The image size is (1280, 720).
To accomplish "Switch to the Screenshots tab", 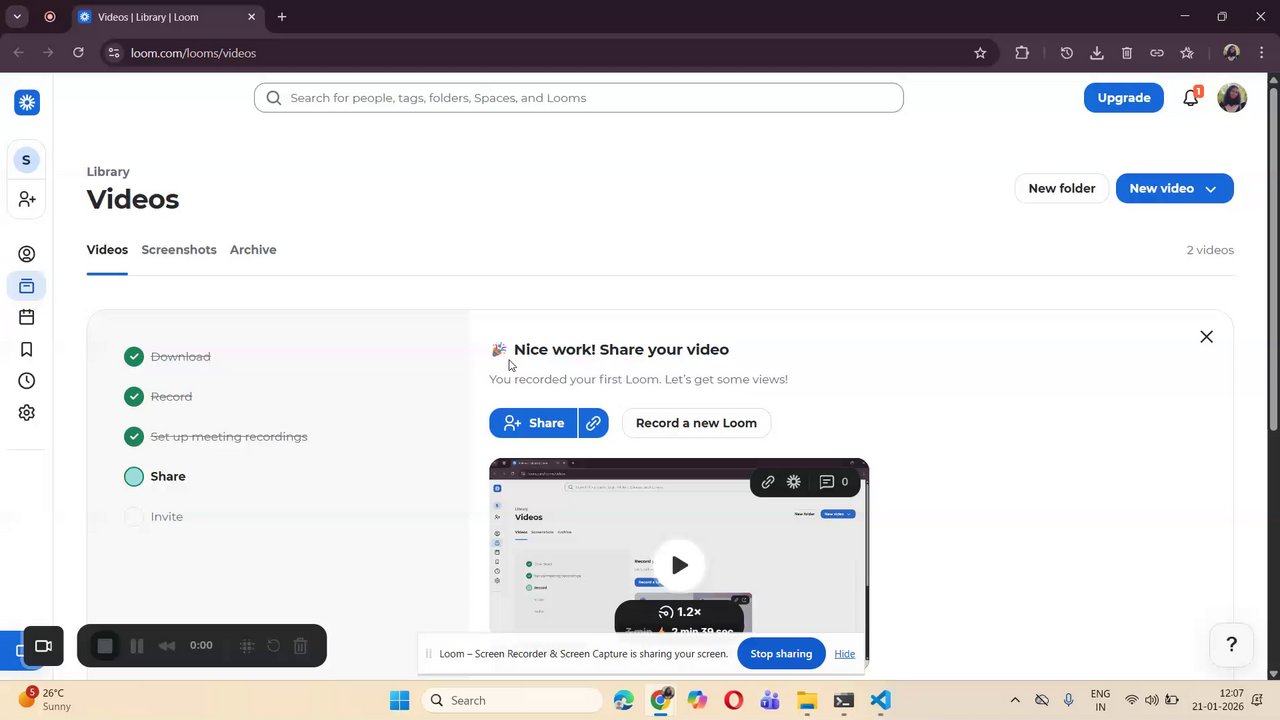I will (x=179, y=250).
